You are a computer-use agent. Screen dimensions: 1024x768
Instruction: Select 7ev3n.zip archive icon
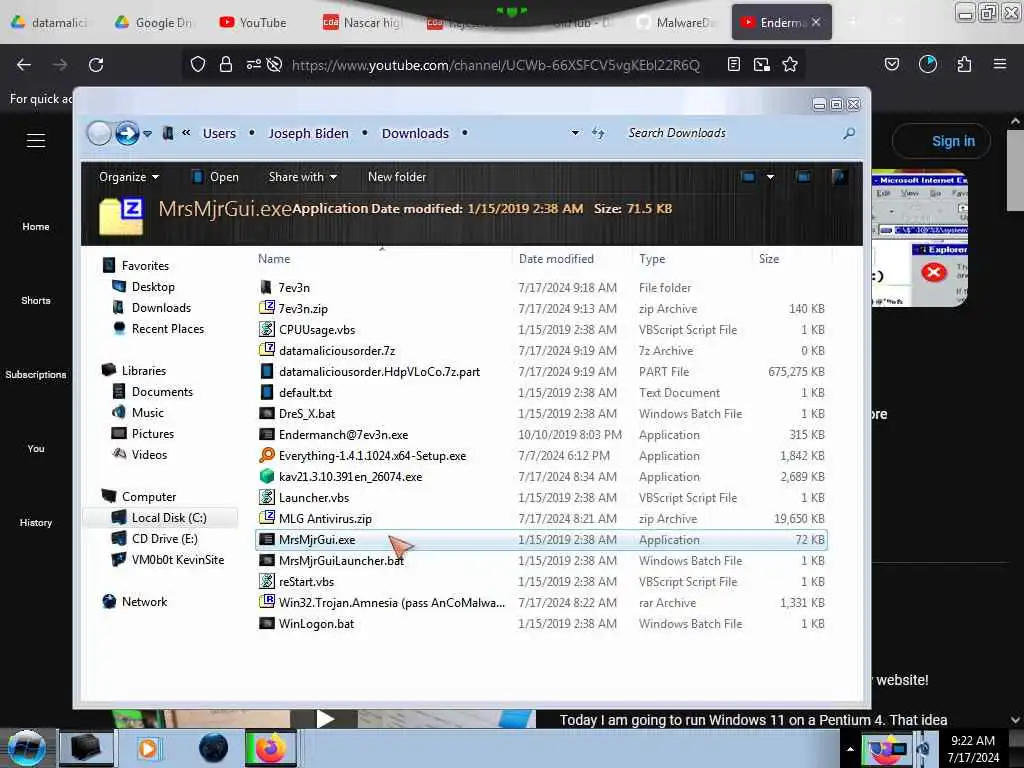click(x=266, y=308)
